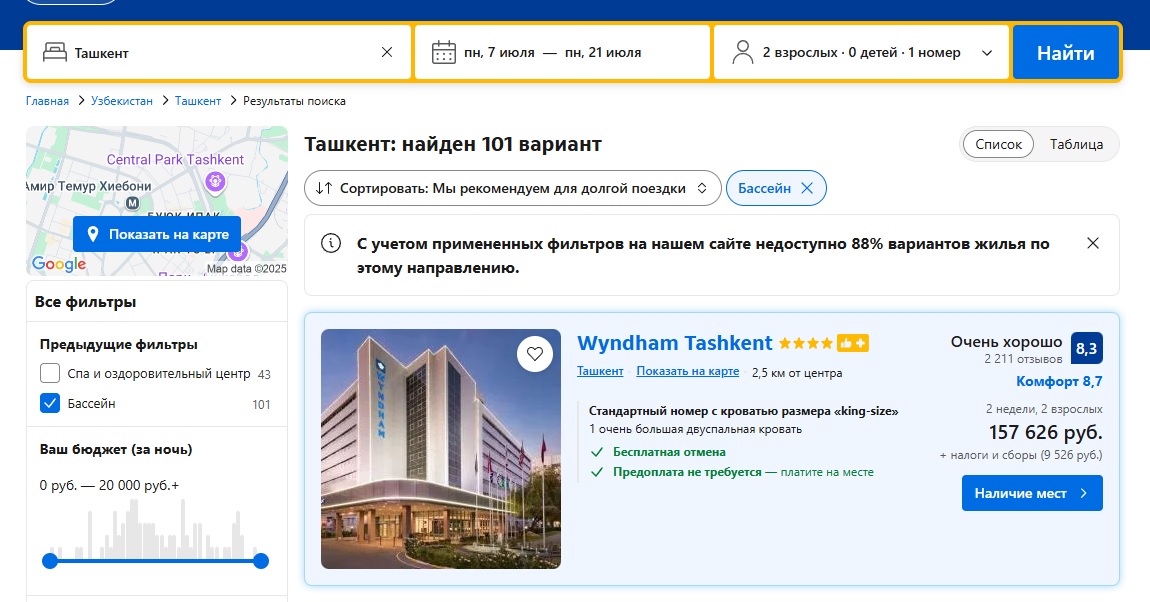
Task: Select check-out date пн, 21 июля
Action: coord(603,53)
